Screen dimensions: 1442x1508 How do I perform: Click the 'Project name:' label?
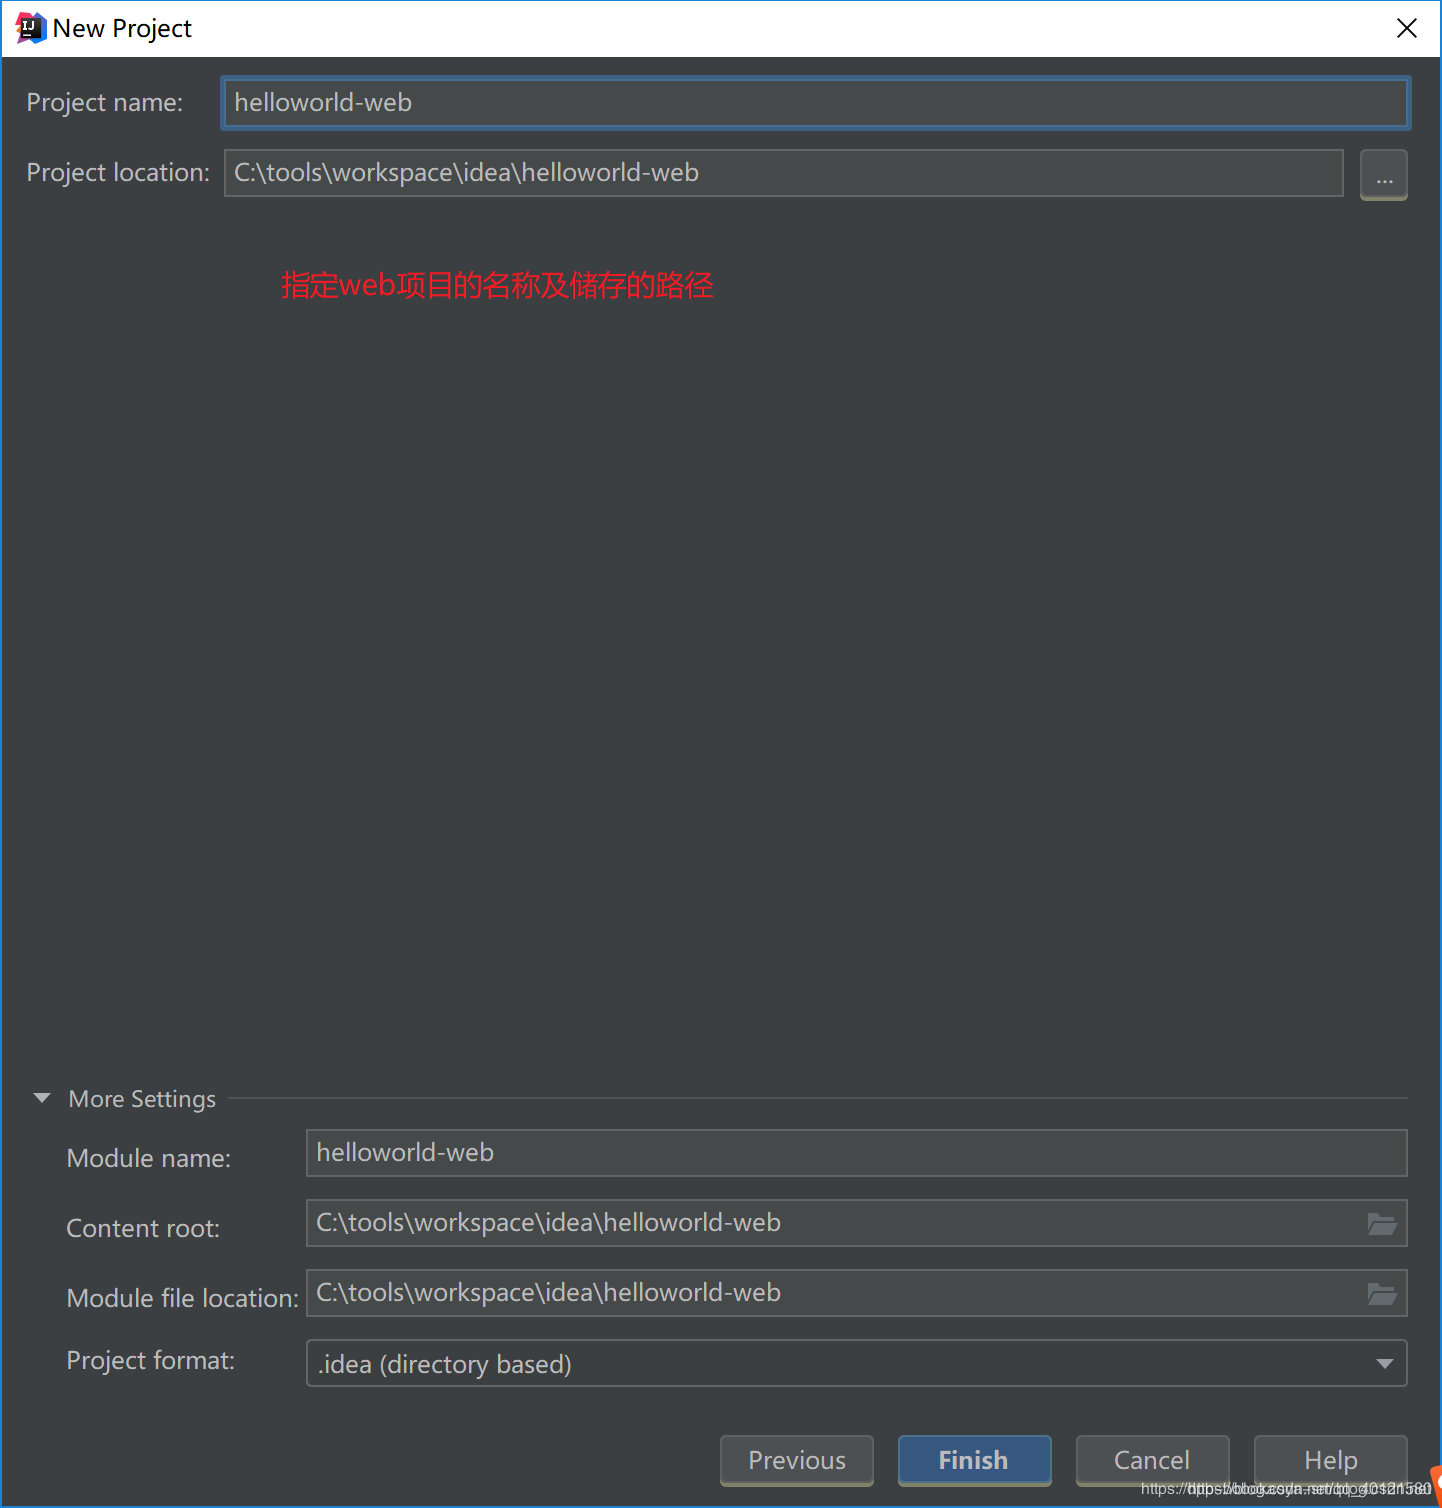pos(105,103)
